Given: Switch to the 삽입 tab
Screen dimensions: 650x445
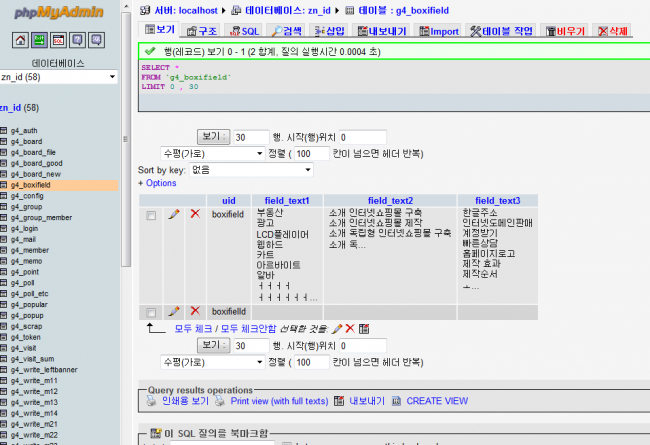Looking at the screenshot, I should coord(329,31).
